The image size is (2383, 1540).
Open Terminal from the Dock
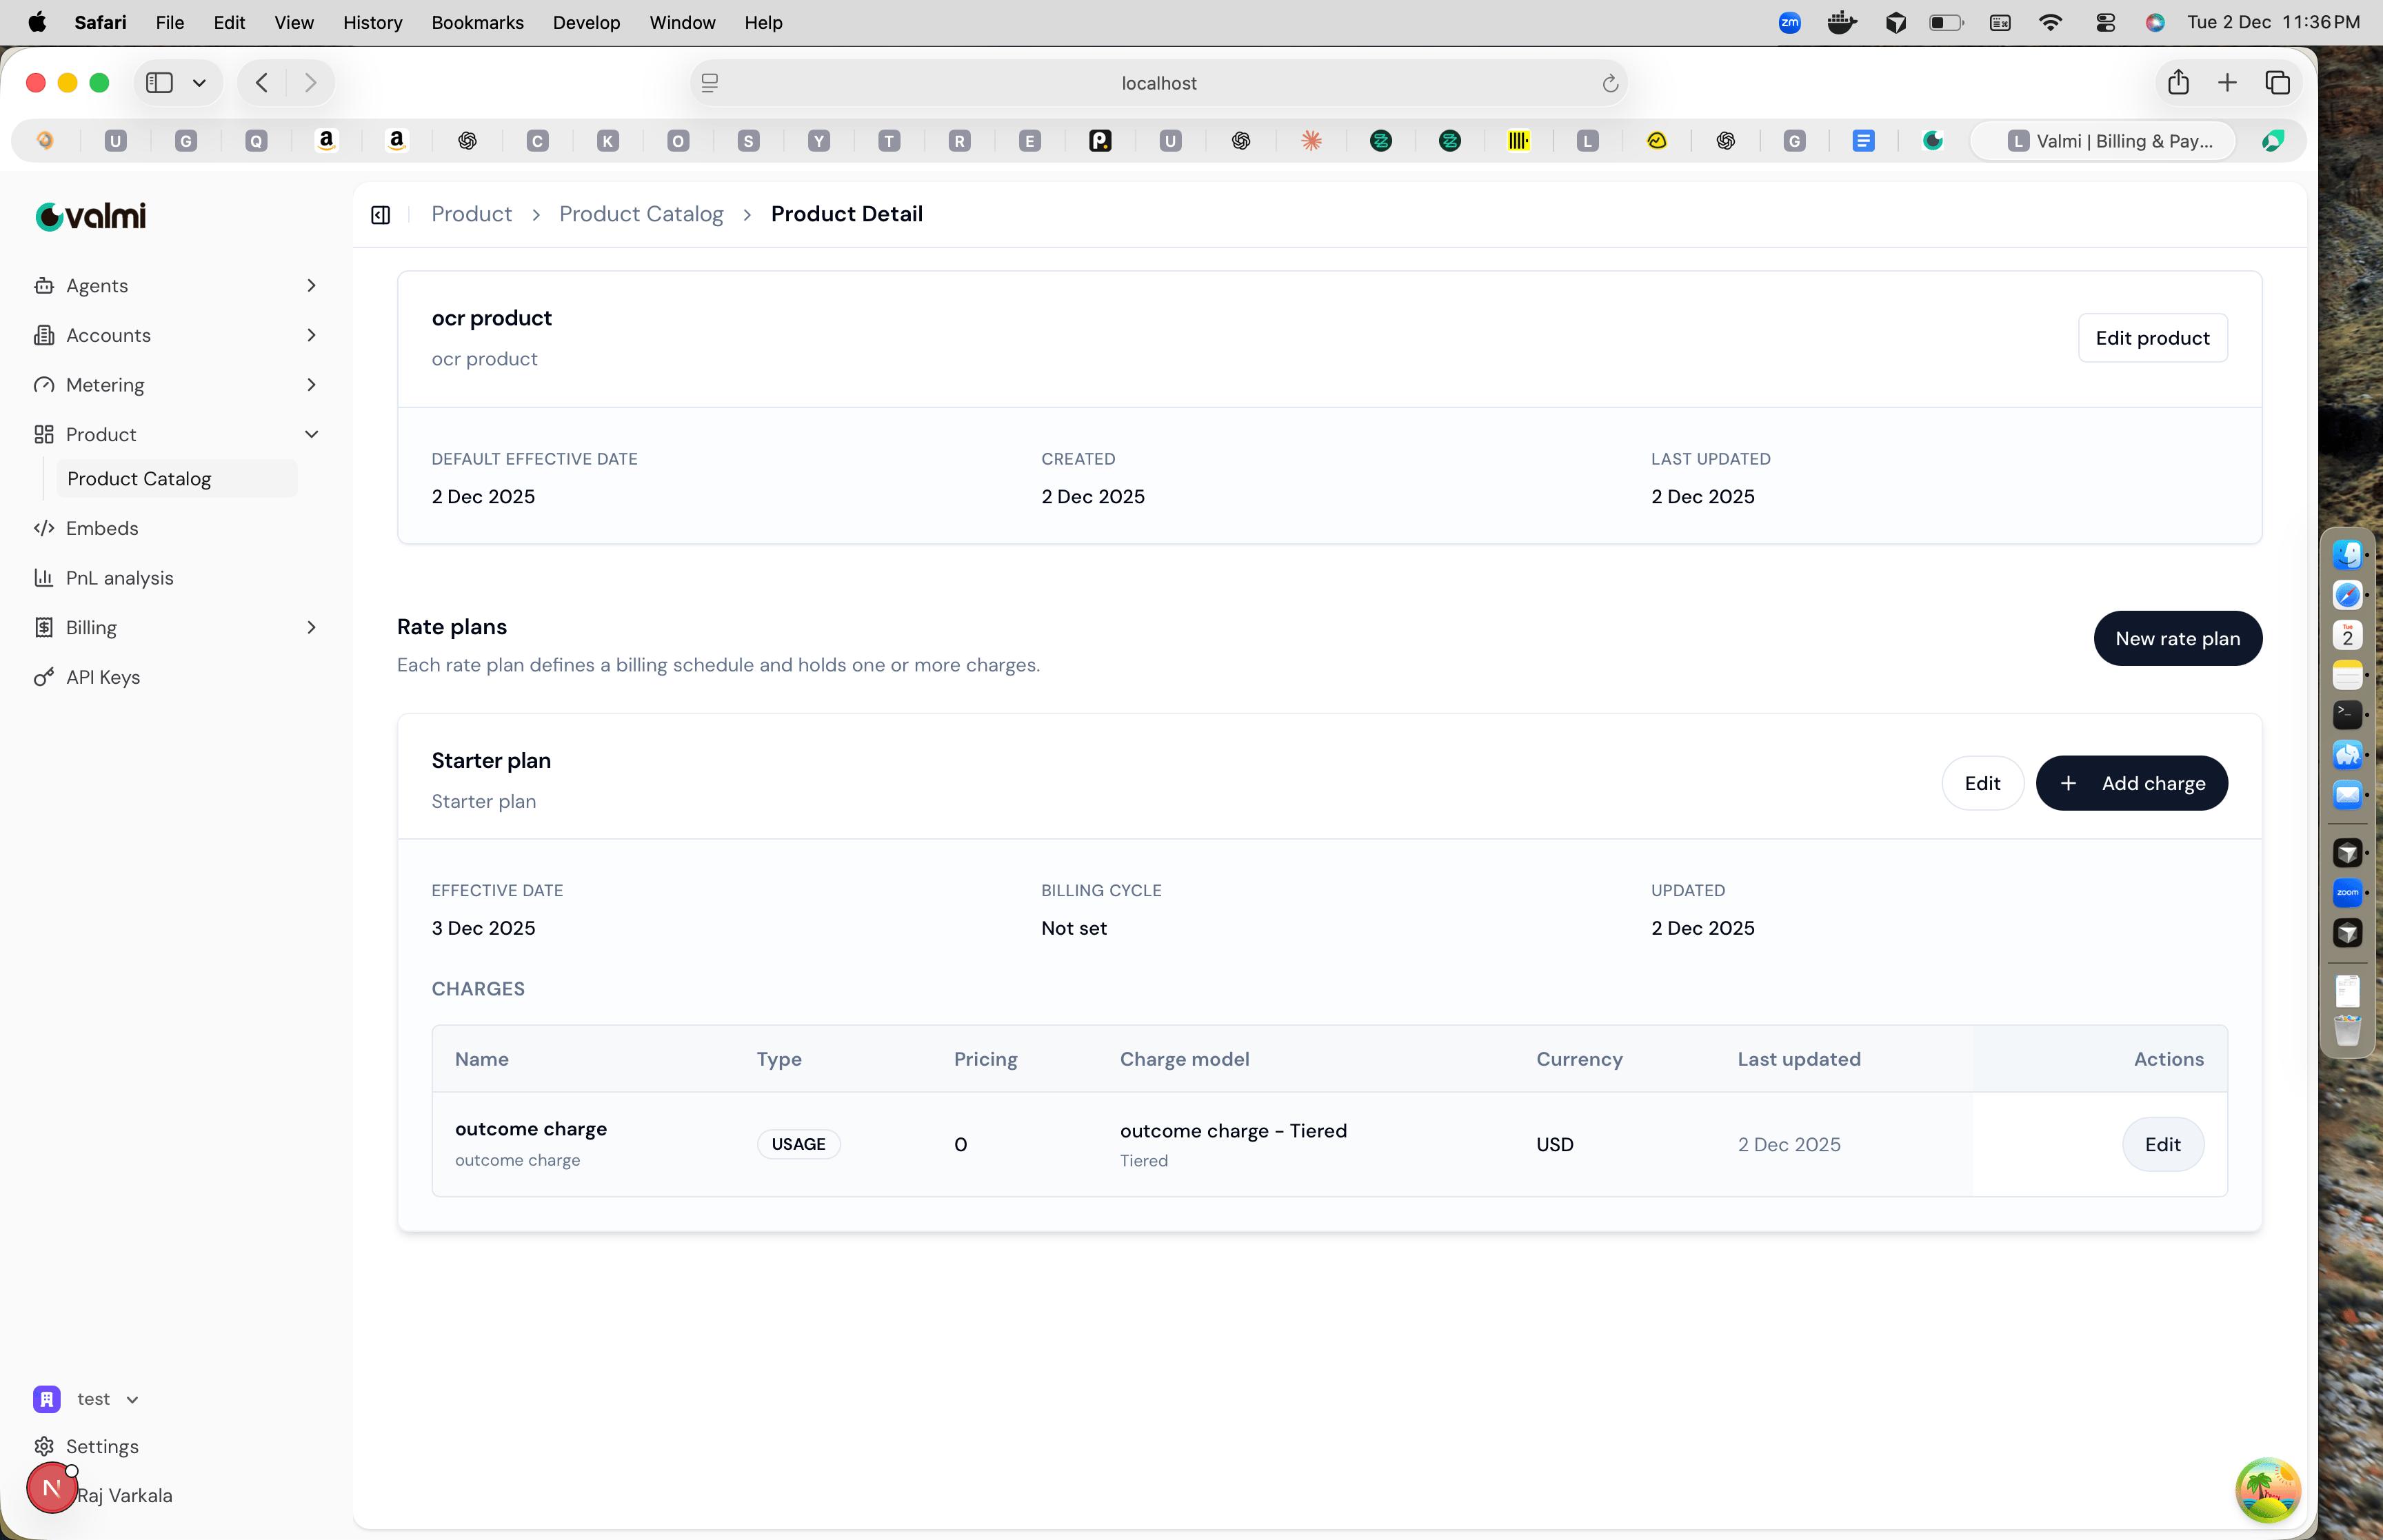click(2347, 715)
